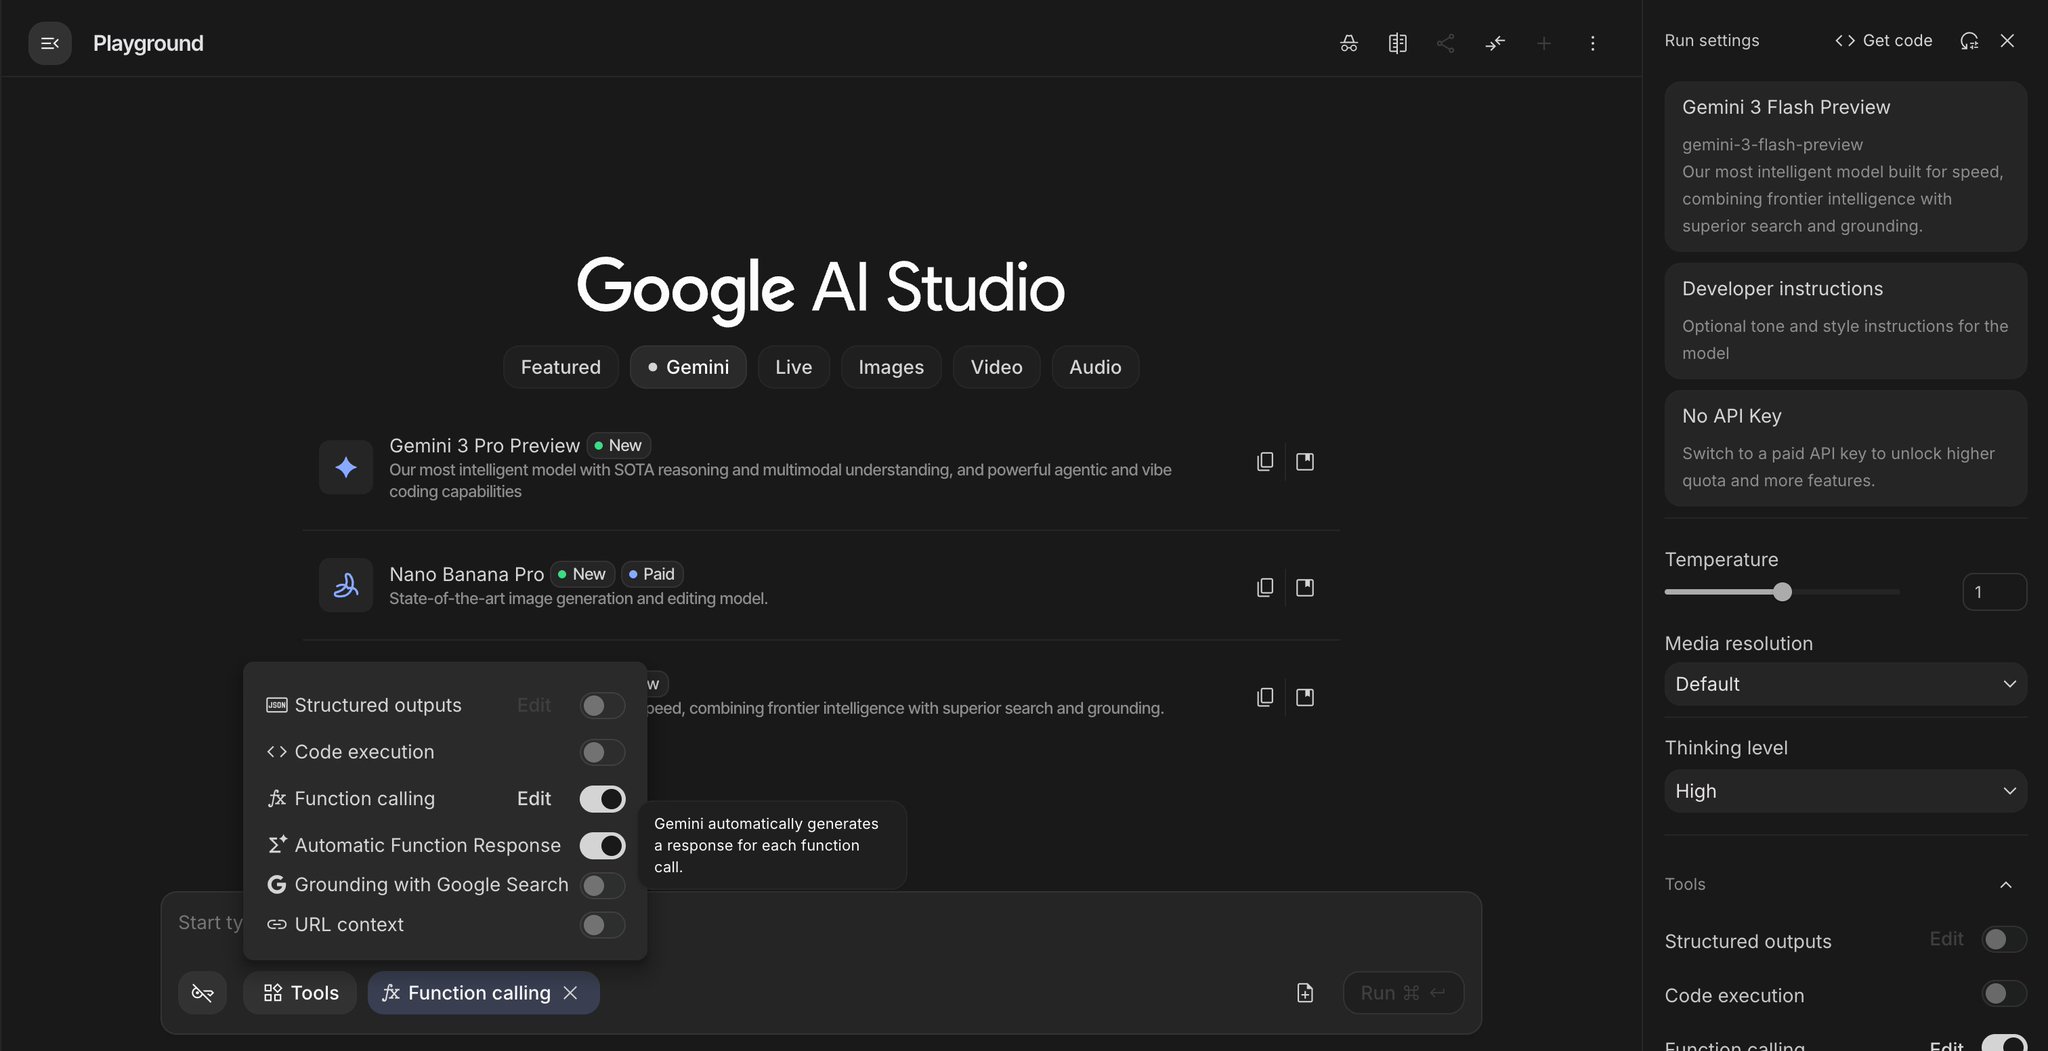Select the Gemini 3 Pro Preview model row
The height and width of the screenshot is (1051, 2048).
(820, 467)
